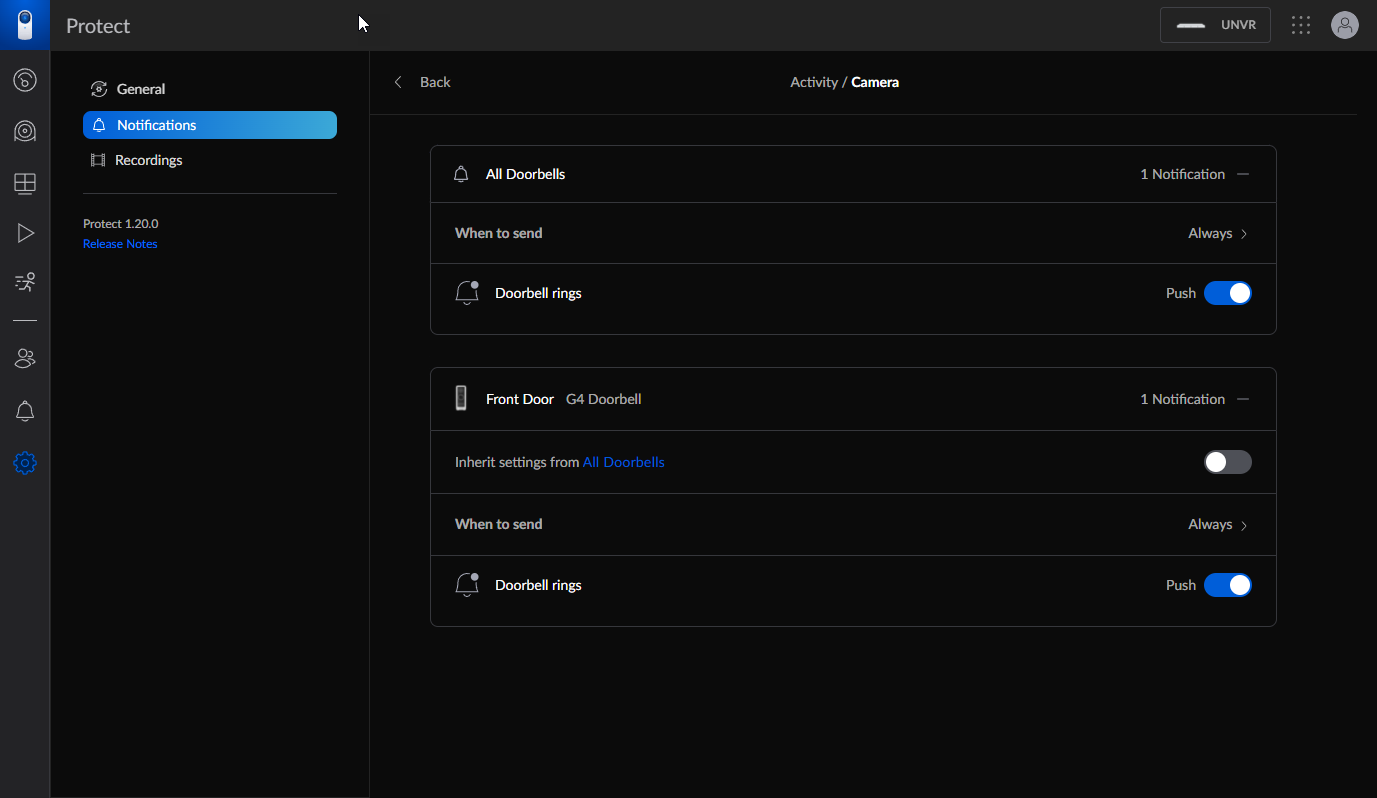Screen dimensions: 1377x798
Task: Click the Protect 1.20.0 version text
Action: point(121,224)
